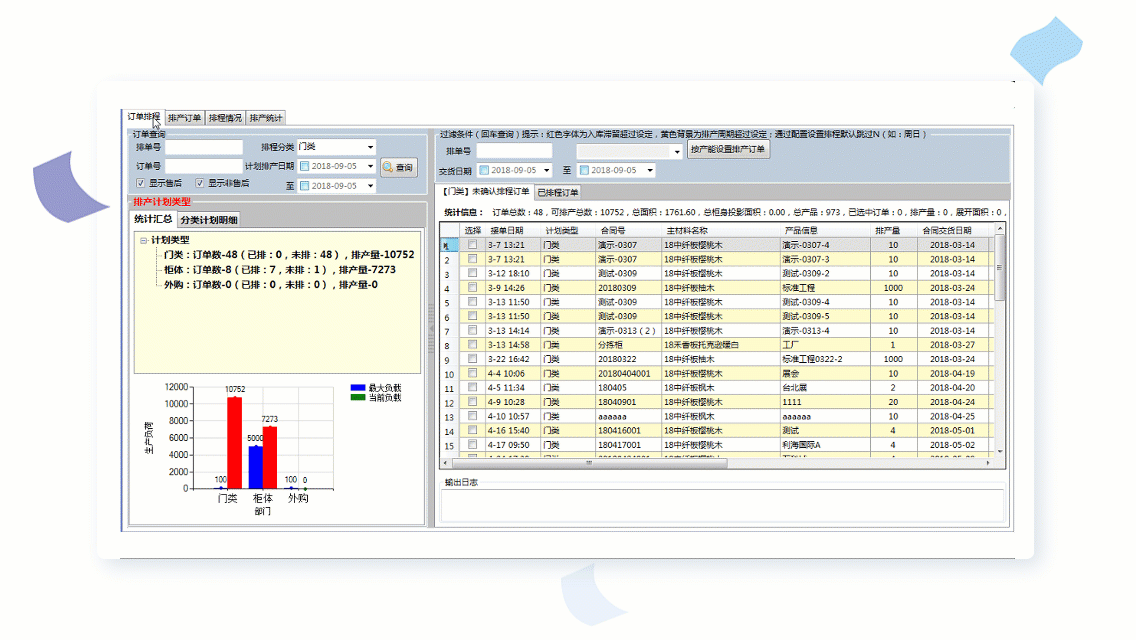Image resolution: width=1136 pixels, height=640 pixels.
Task: Open empty combo box beside filter 排单号
Action: [x=676, y=151]
